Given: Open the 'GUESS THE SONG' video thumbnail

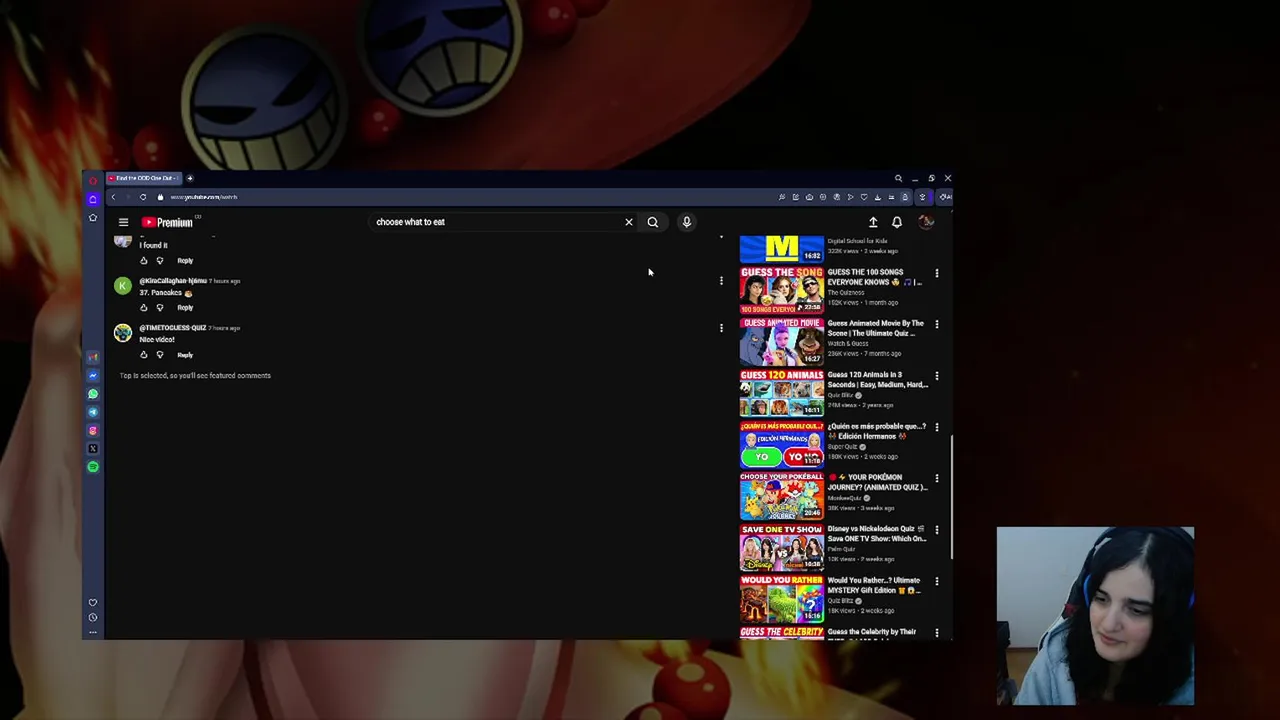Looking at the screenshot, I should pos(782,289).
